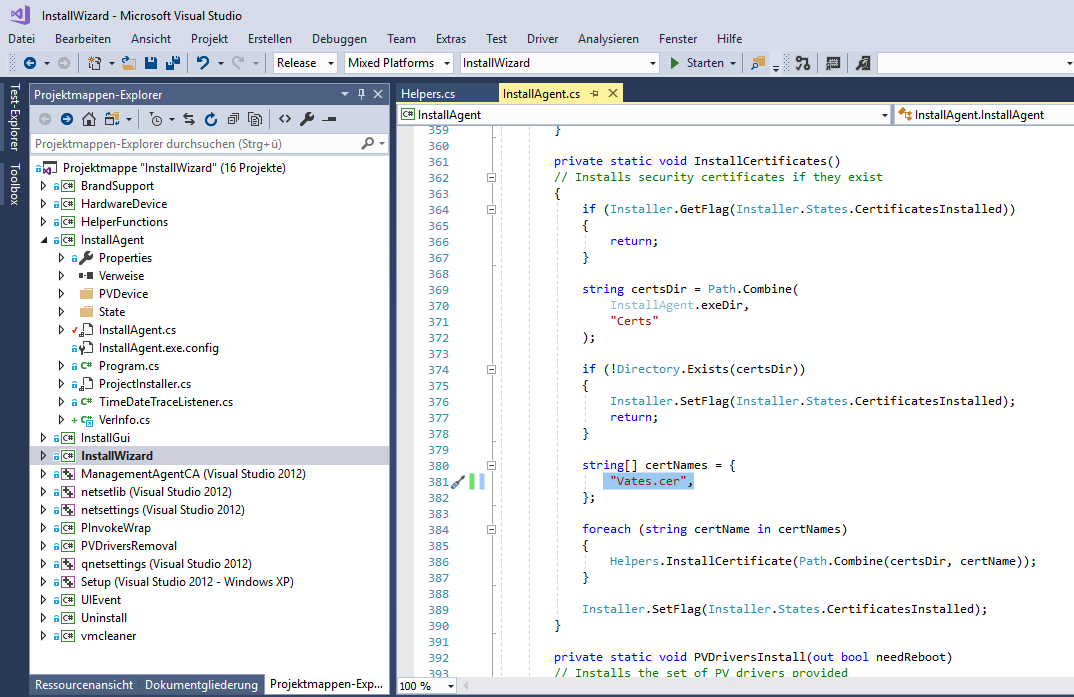Click the pending changes filter clock icon
This screenshot has width=1074, height=697.
[156, 119]
